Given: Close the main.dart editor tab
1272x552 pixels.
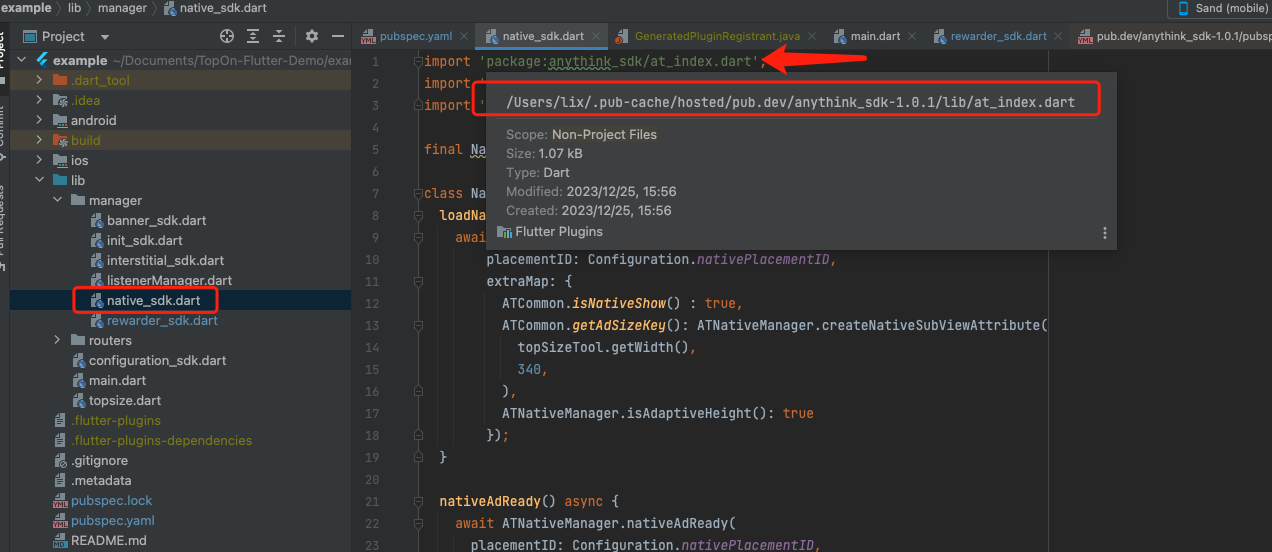Looking at the screenshot, I should pos(914,37).
